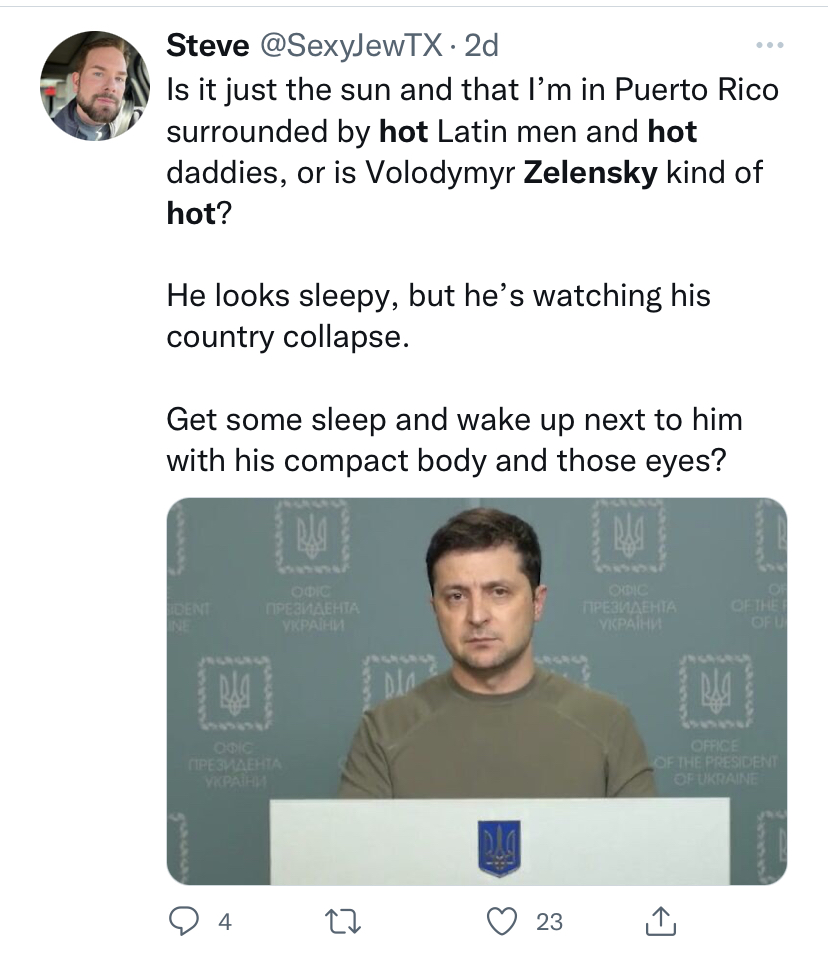The width and height of the screenshot is (828, 963).
Task: Click the reply count number 4
Action: point(224,922)
